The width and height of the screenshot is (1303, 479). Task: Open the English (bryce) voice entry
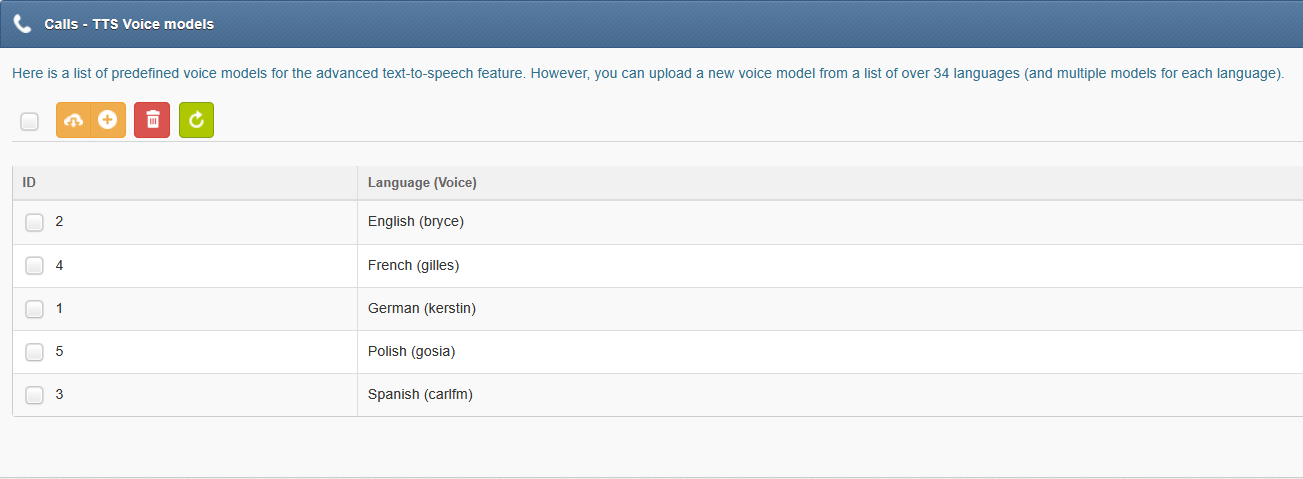point(416,221)
